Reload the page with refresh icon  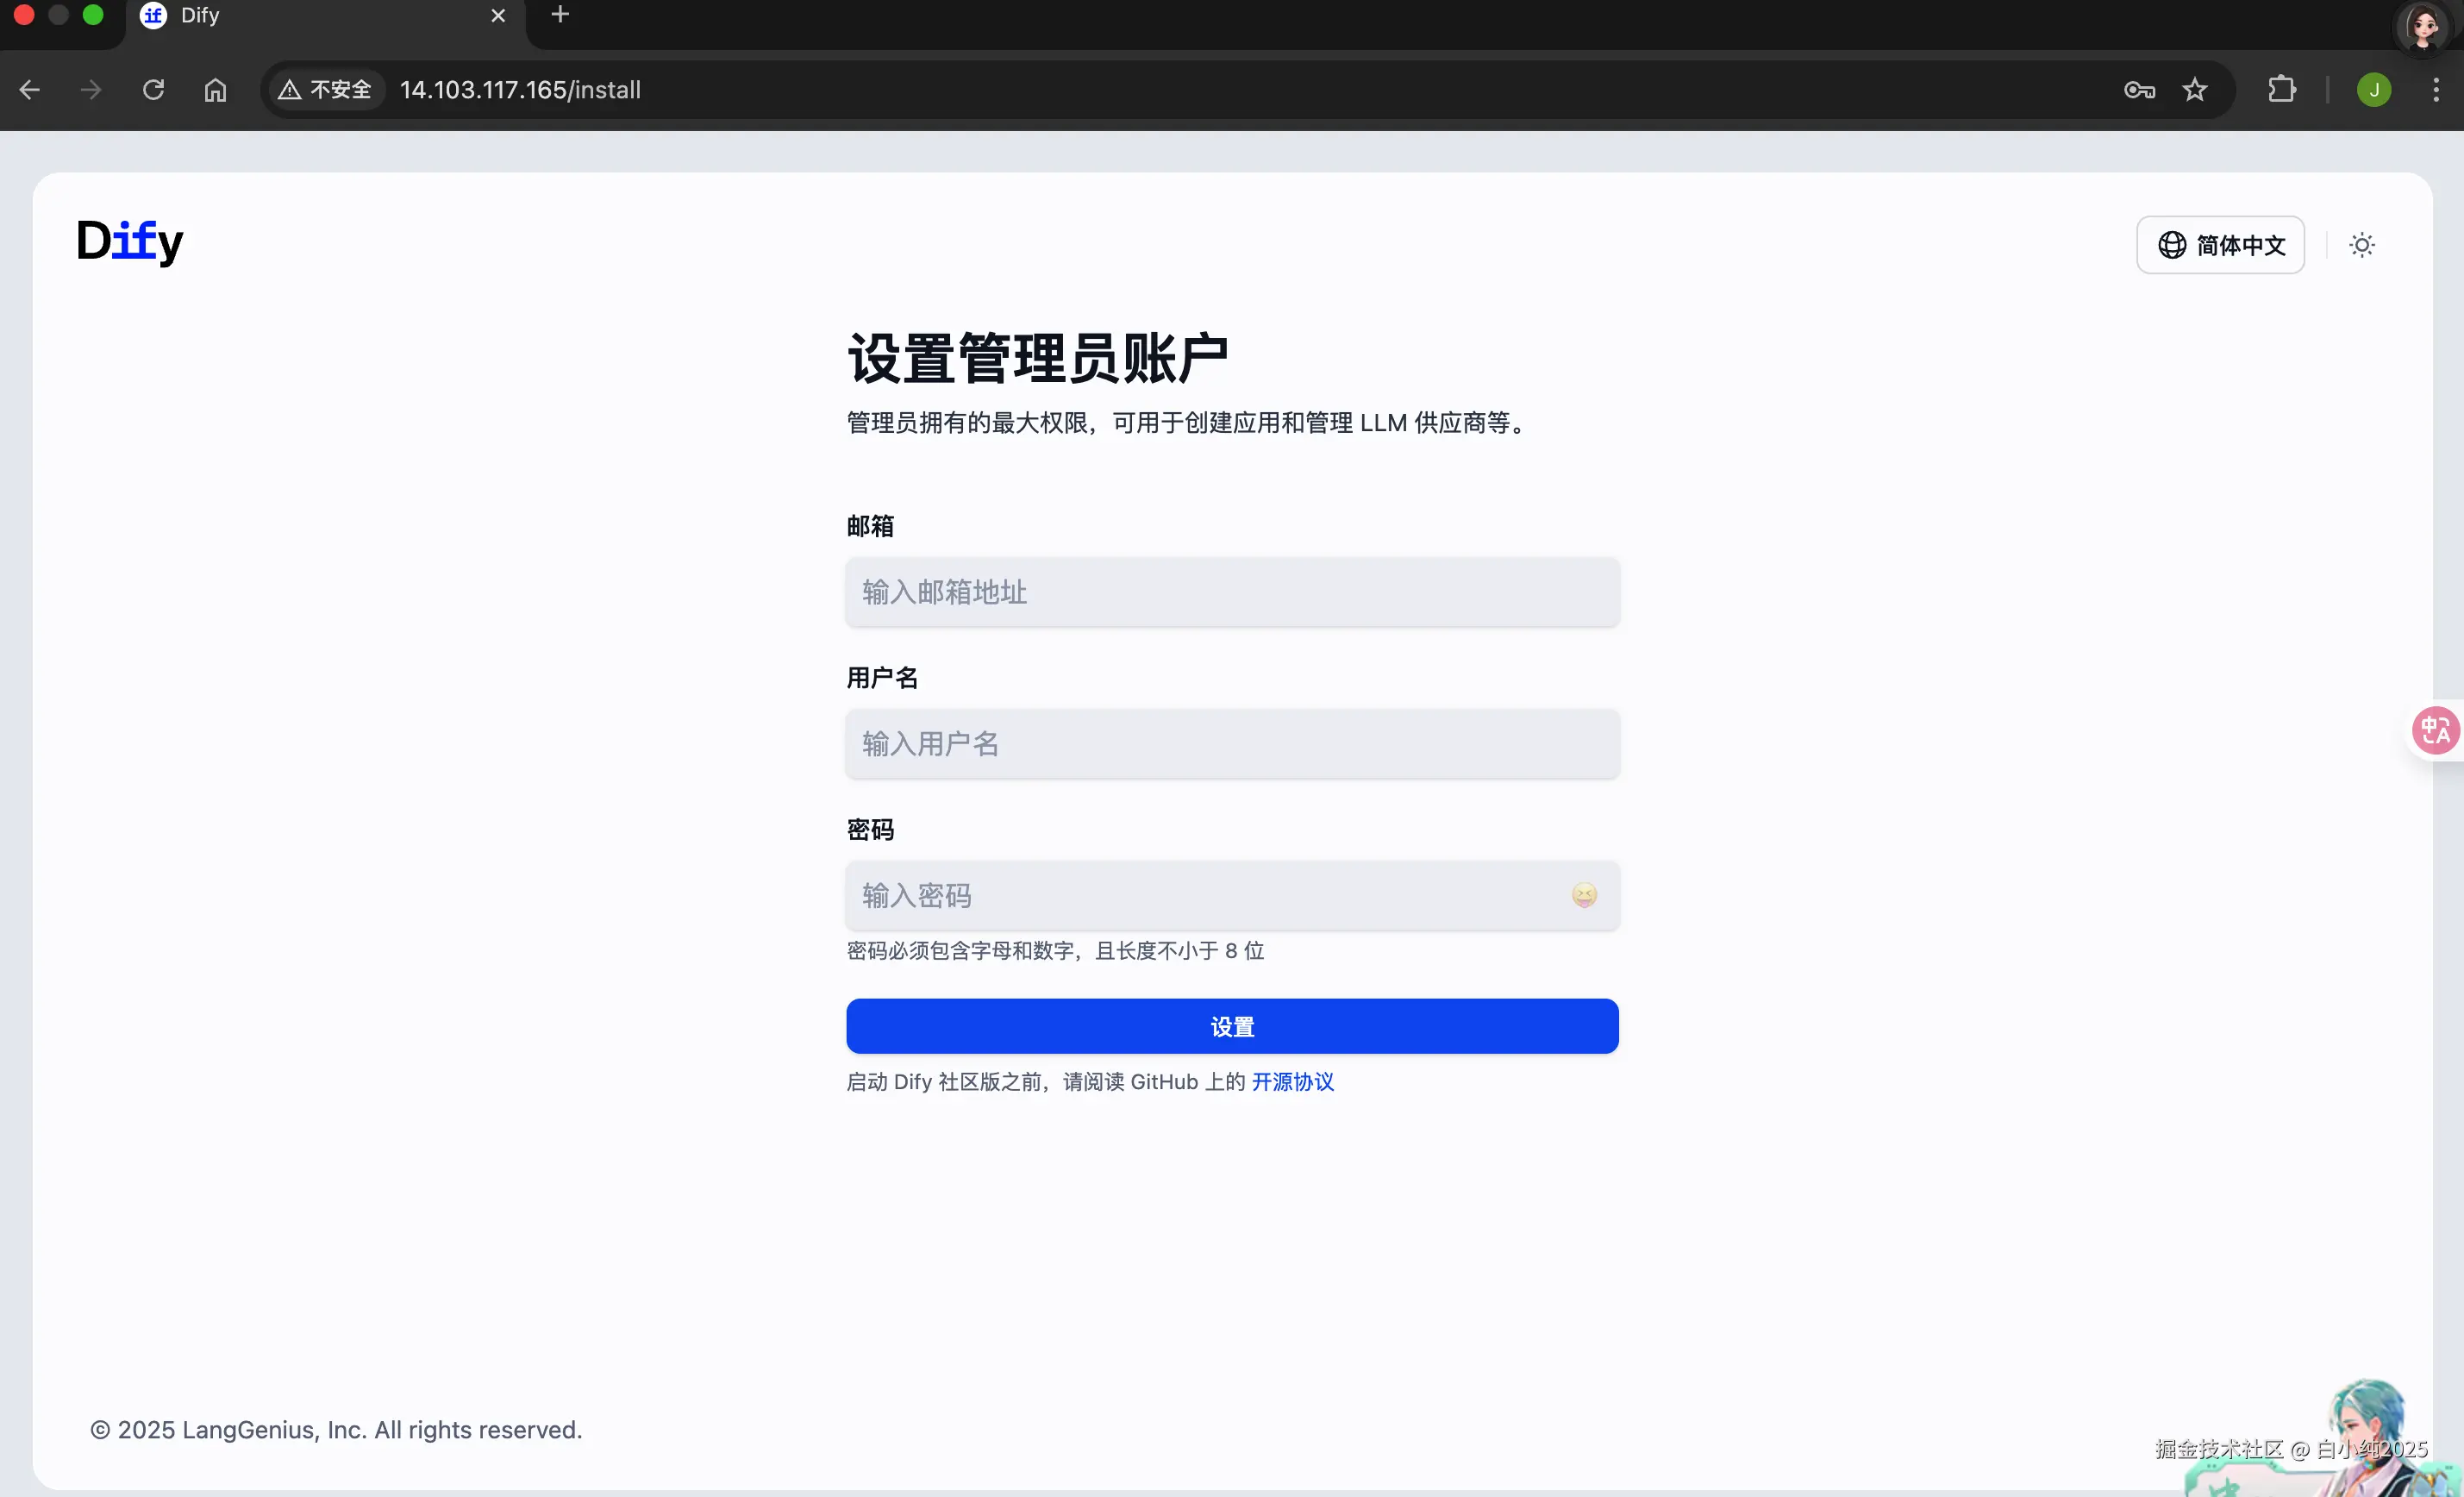tap(153, 90)
